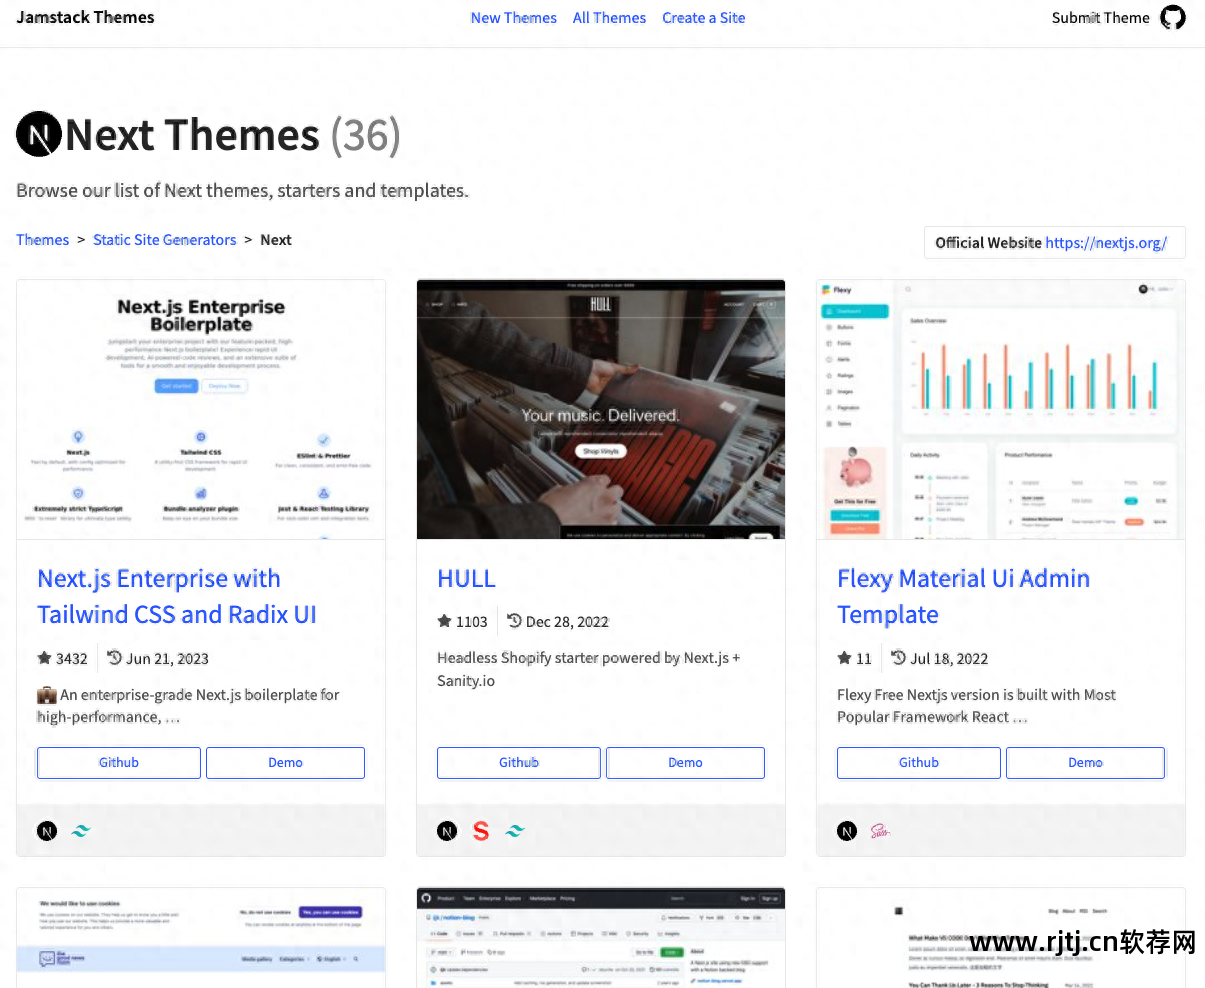Image resolution: width=1205 pixels, height=988 pixels.
Task: Open the cookie banner theme thumbnail
Action: click(x=201, y=938)
